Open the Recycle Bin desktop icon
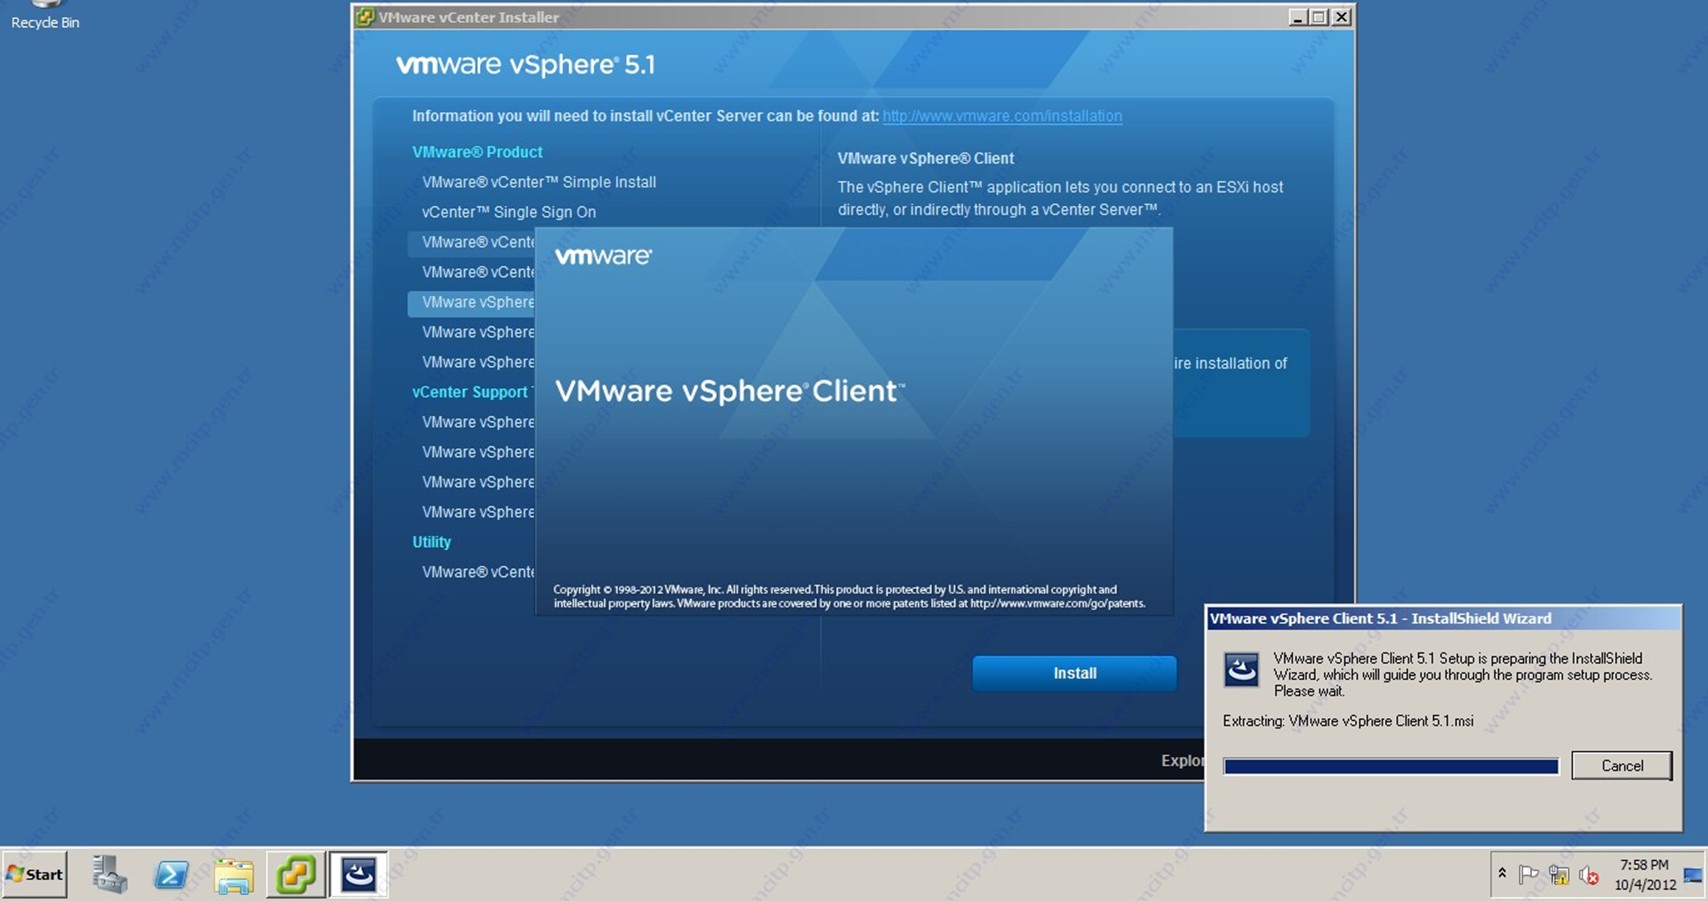Image resolution: width=1708 pixels, height=901 pixels. coord(45,15)
